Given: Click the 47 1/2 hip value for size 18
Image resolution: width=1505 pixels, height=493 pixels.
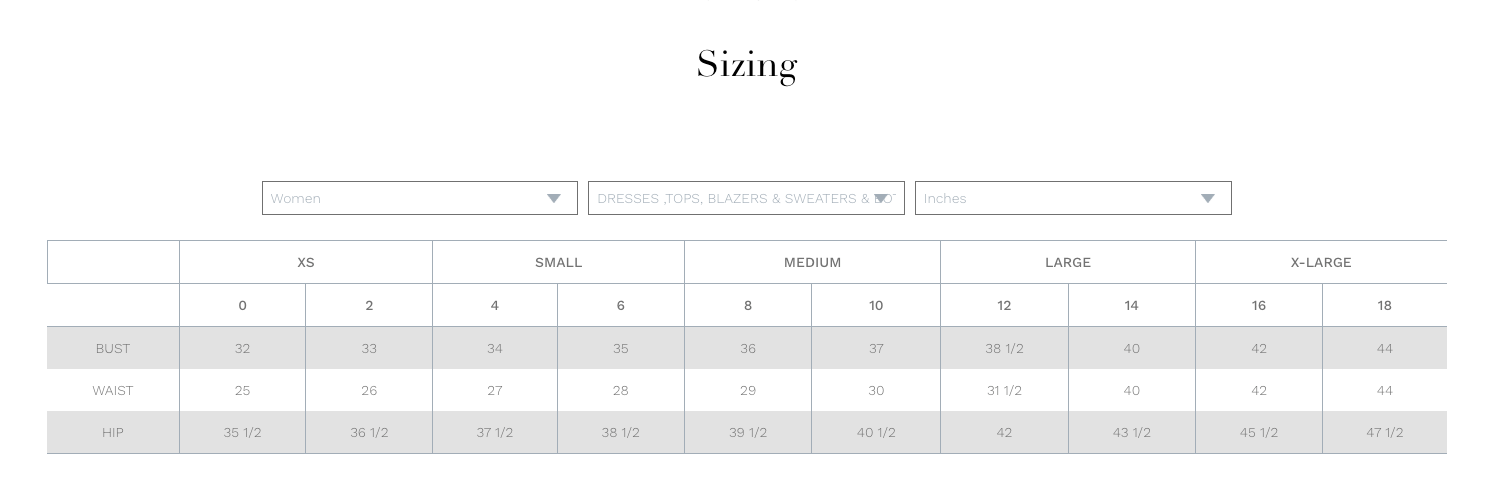Looking at the screenshot, I should (x=1384, y=432).
